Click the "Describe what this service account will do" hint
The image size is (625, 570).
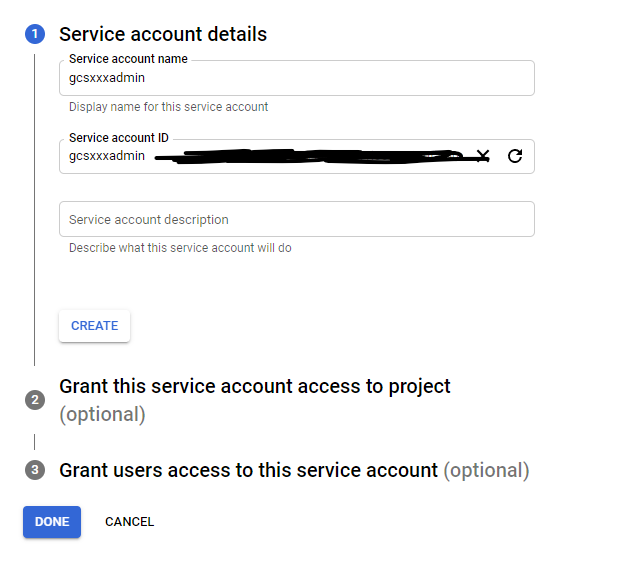click(180, 248)
